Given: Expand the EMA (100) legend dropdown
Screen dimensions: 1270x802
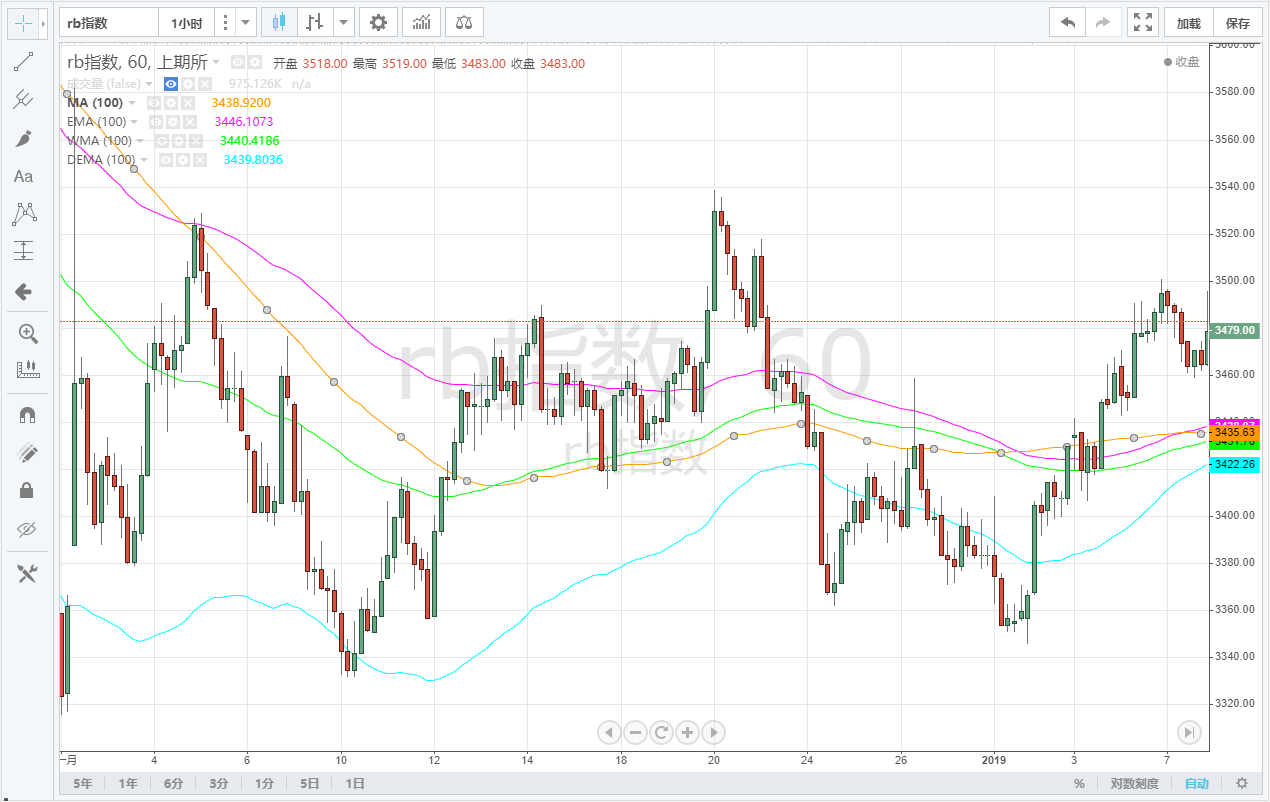Looking at the screenshot, I should [136, 122].
